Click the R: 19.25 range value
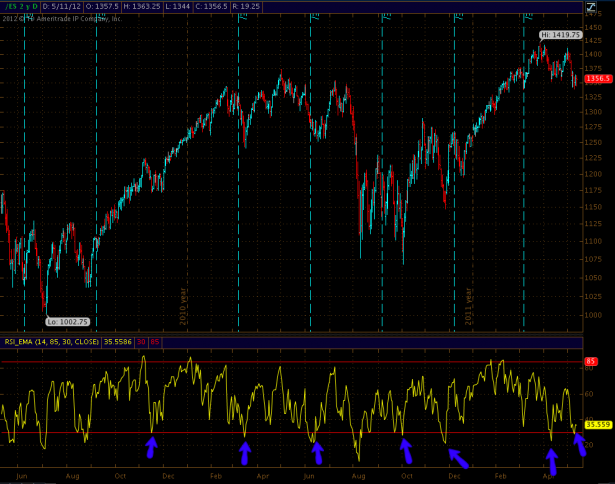This screenshot has height=484, width=615. click(246, 7)
